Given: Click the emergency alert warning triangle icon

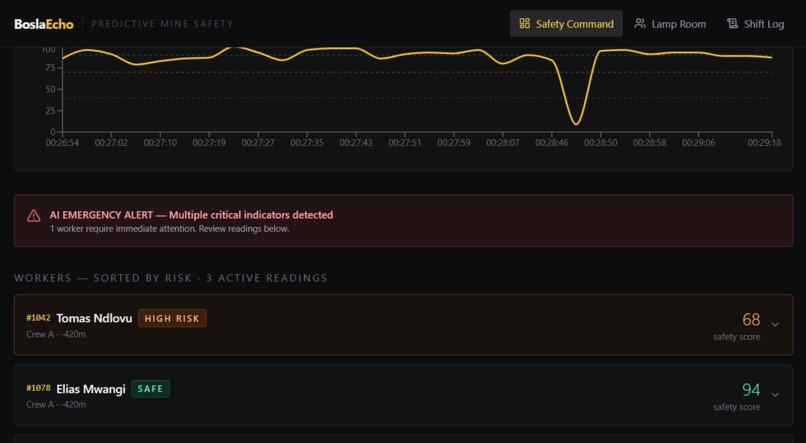Looking at the screenshot, I should click(33, 216).
